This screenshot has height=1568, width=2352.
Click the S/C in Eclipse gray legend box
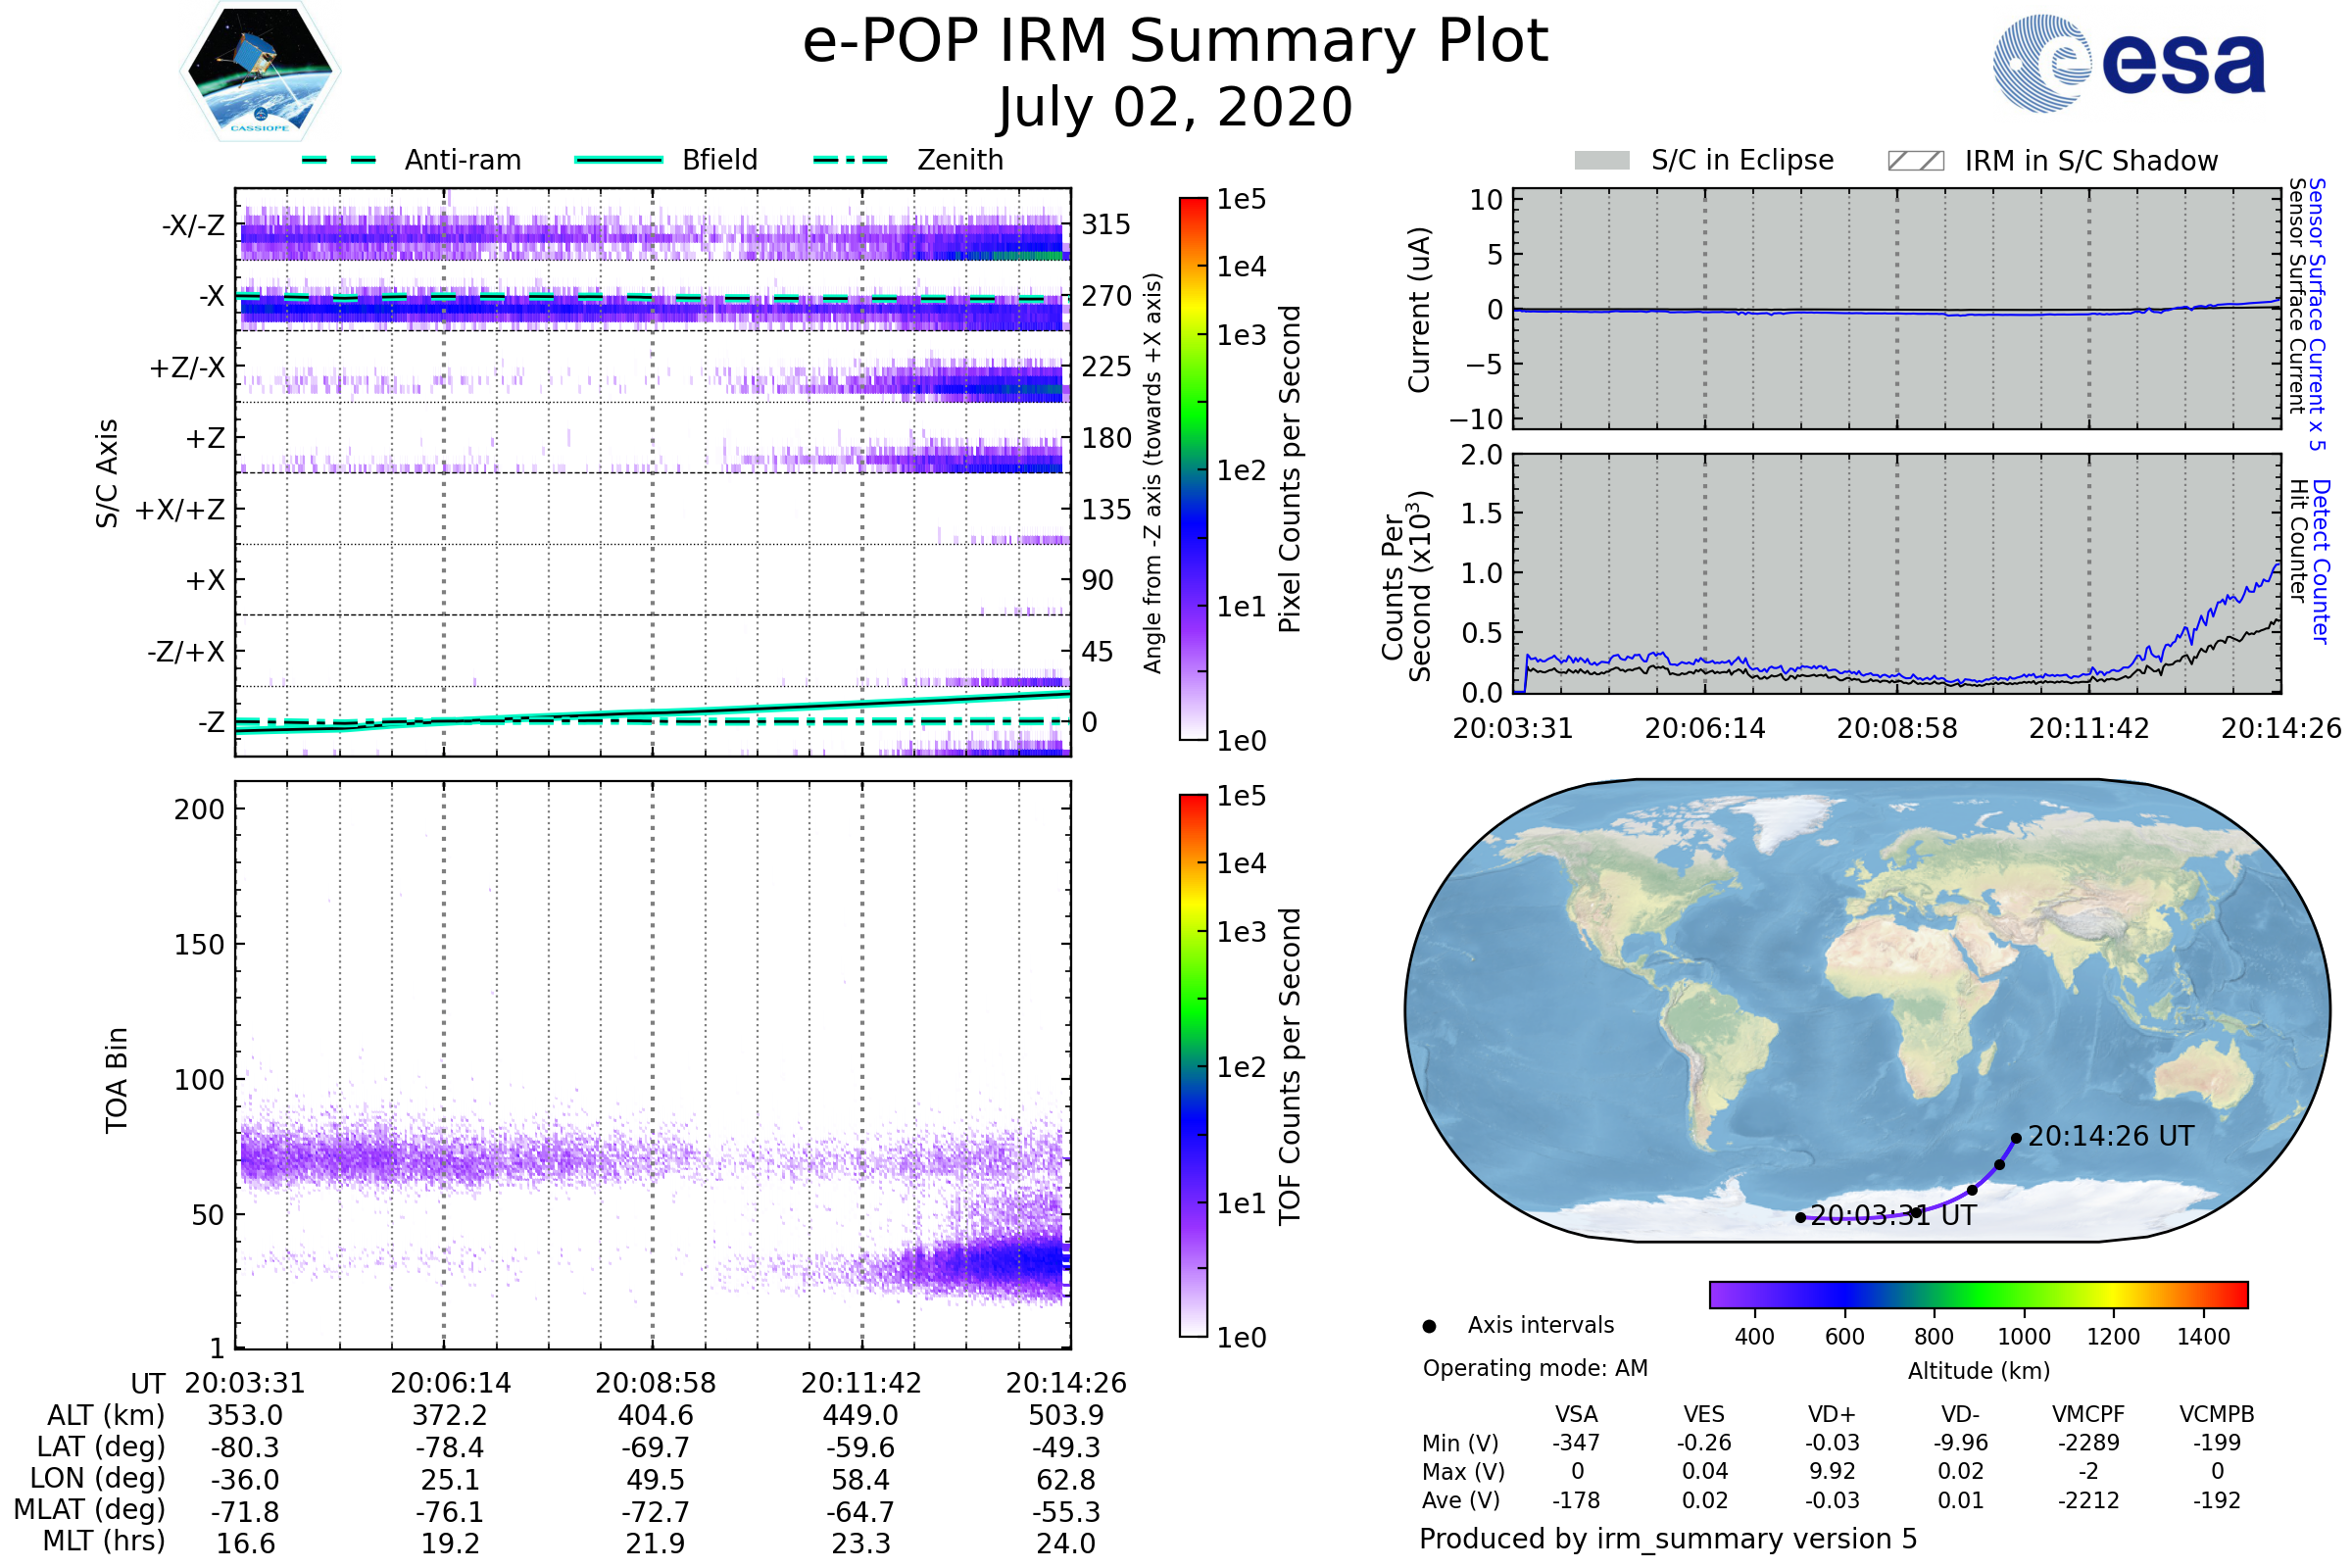pyautogui.click(x=1602, y=161)
